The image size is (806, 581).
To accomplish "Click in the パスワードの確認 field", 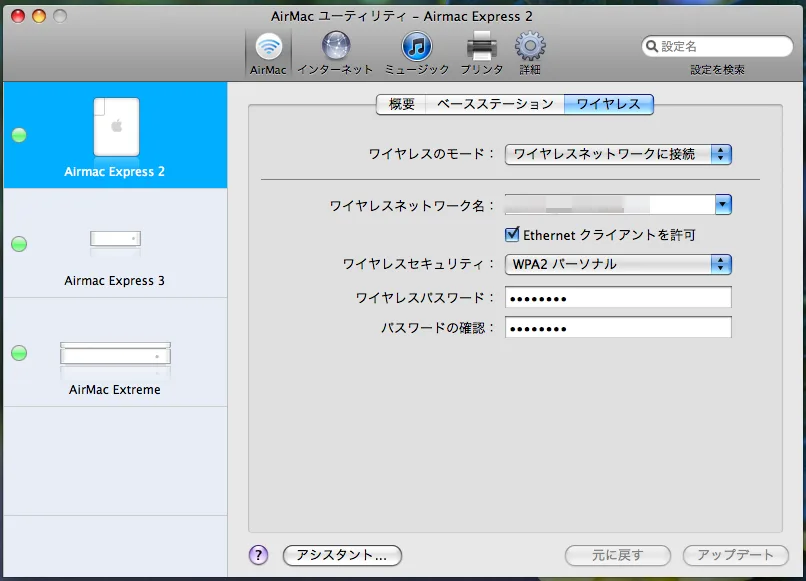I will point(618,328).
